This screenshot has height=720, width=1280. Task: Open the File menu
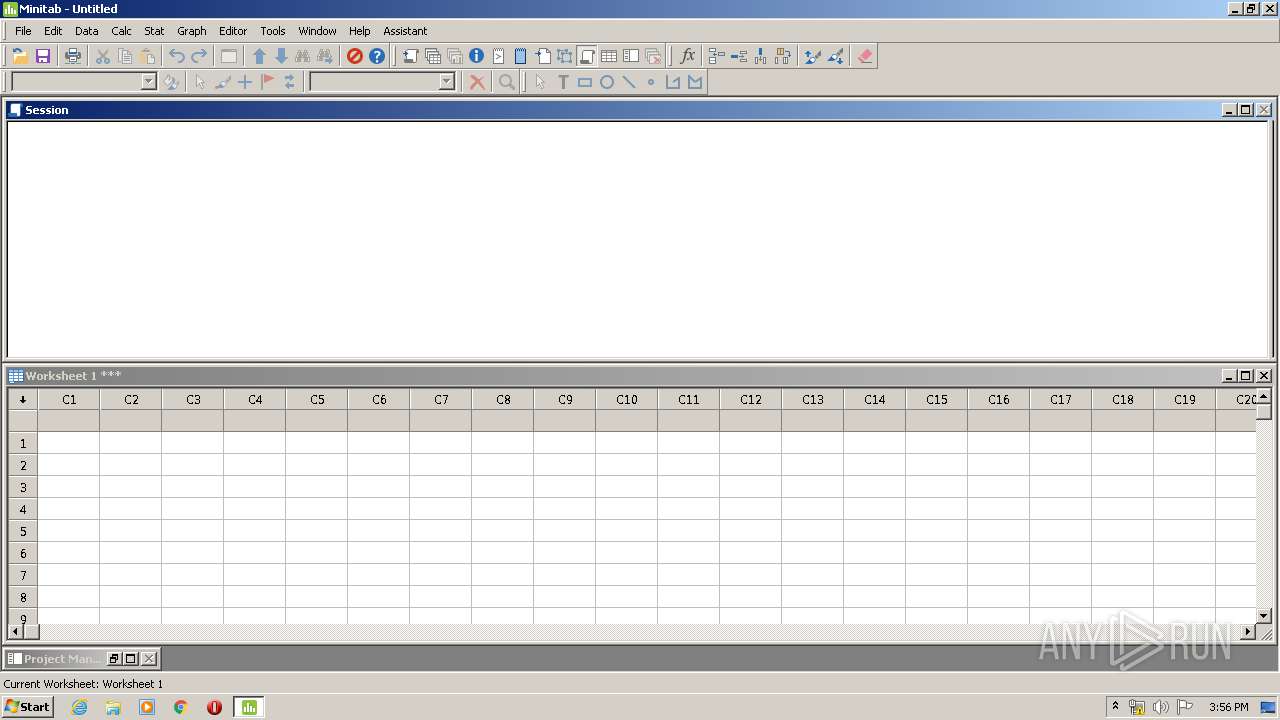[x=23, y=31]
